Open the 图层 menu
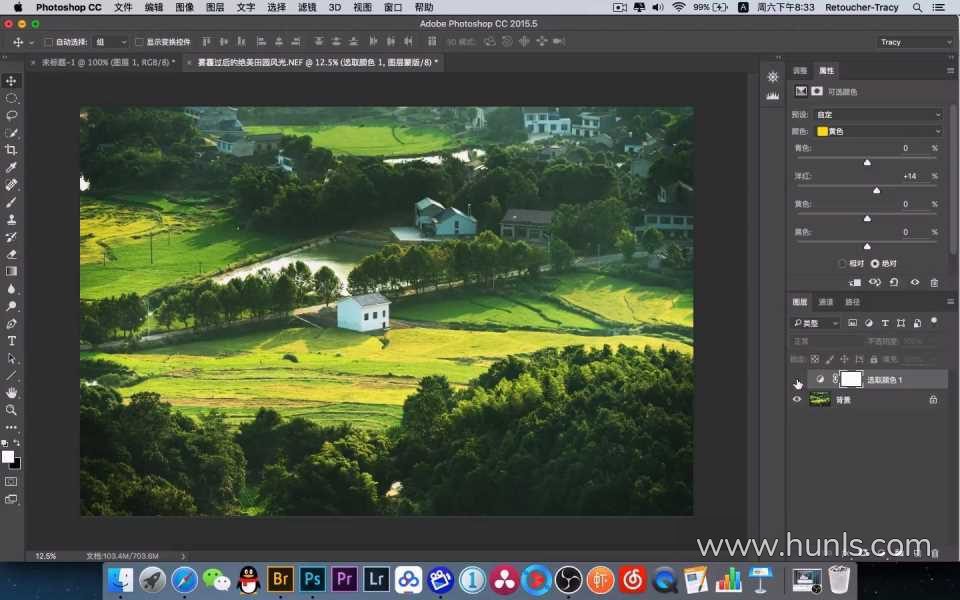 tap(215, 7)
